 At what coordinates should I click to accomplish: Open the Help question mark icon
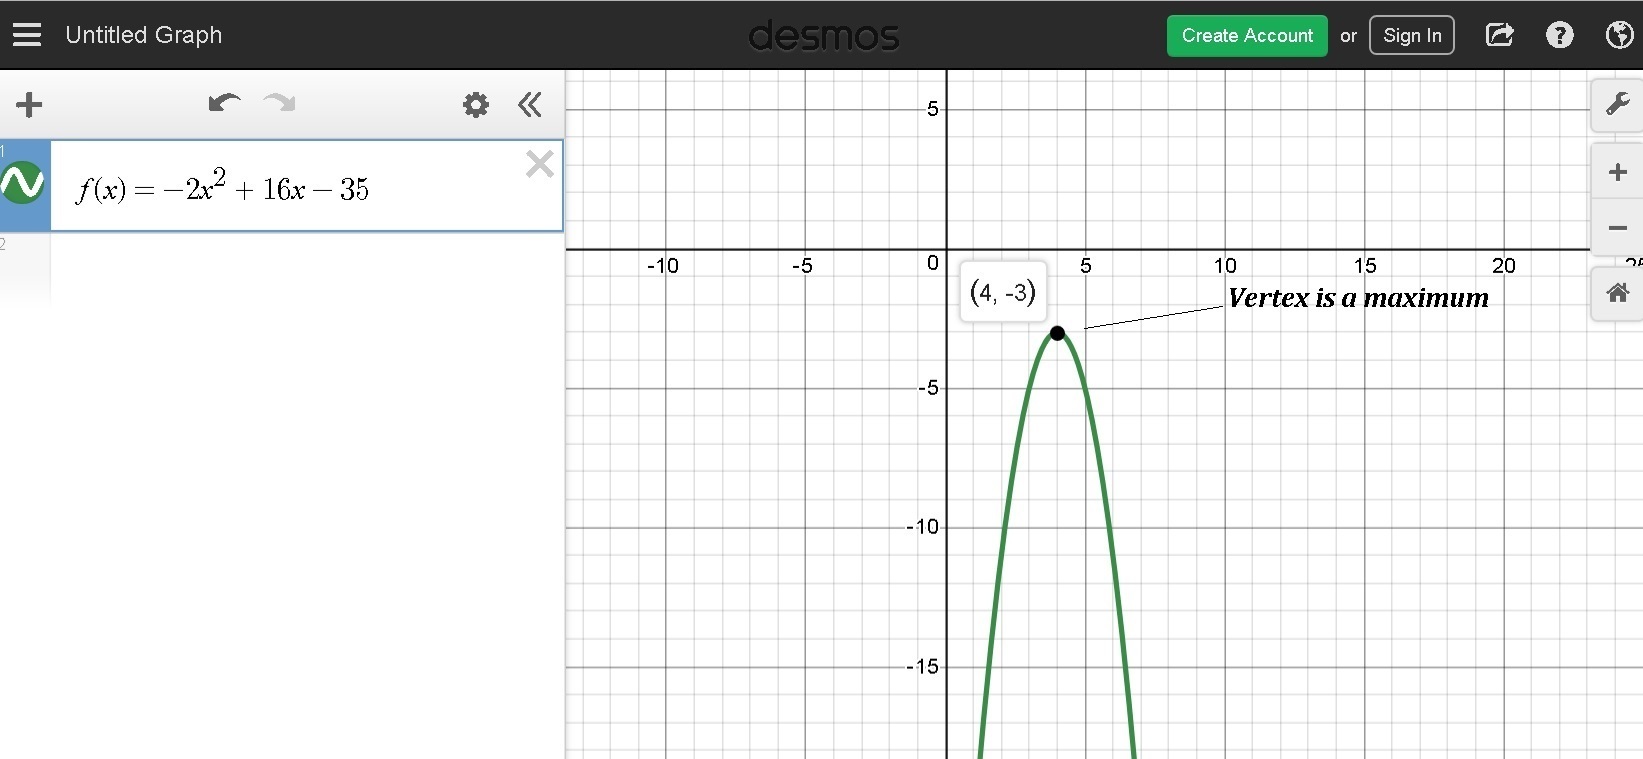(1560, 35)
